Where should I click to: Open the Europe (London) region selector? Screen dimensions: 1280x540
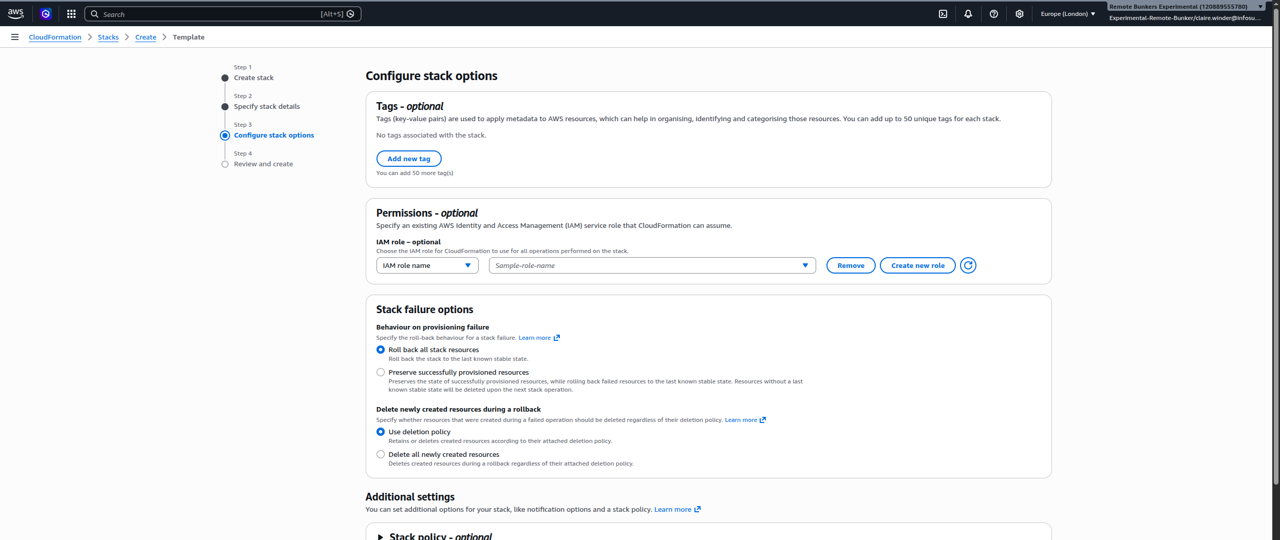tap(1068, 14)
